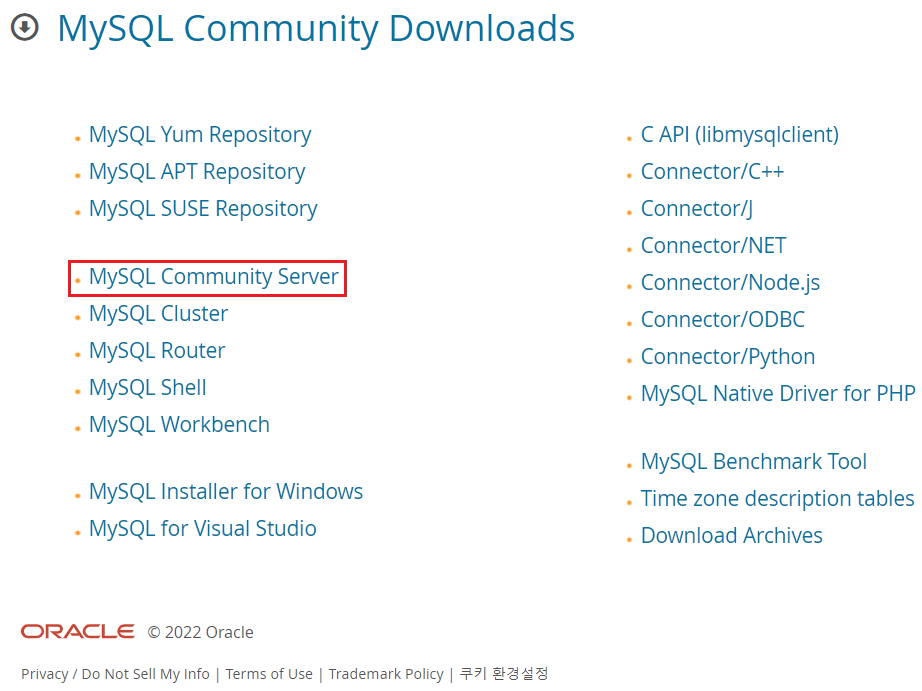The width and height of the screenshot is (922, 691).
Task: Open Terms of Use footer link
Action: tap(269, 674)
